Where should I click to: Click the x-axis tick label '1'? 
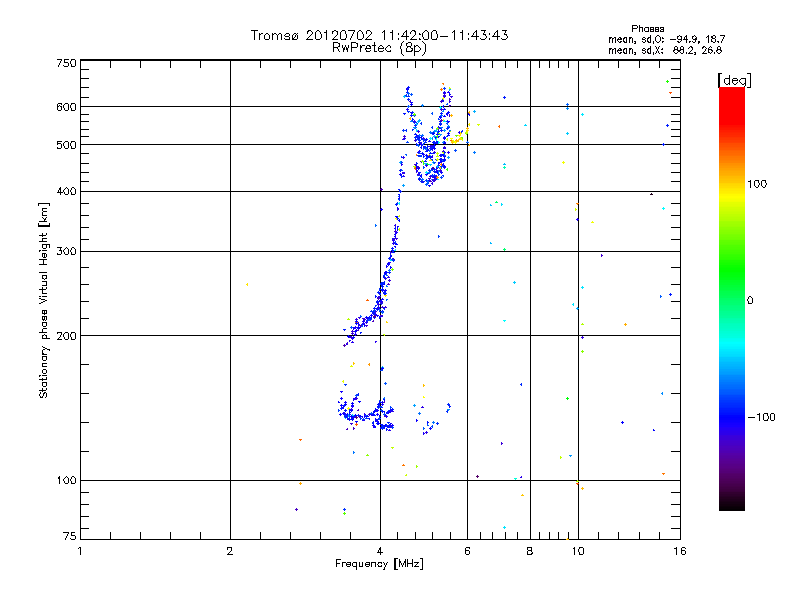tap(80, 551)
